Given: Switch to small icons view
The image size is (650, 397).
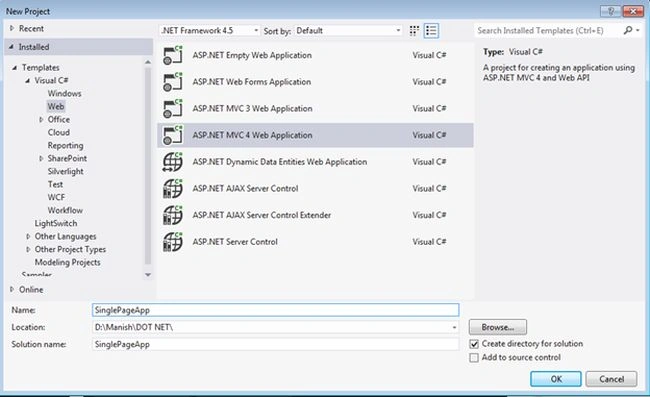Looking at the screenshot, I should [414, 31].
